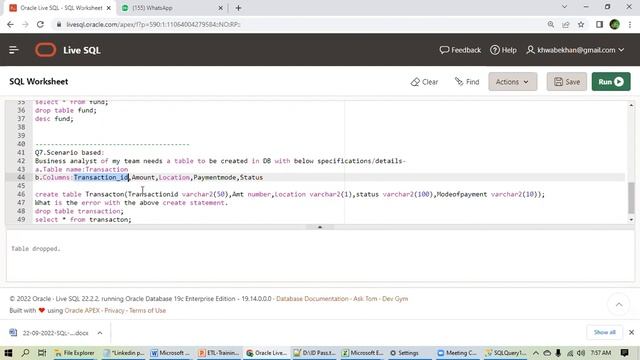Open the Windows Start menu
This screenshot has height=360, width=640.
tap(8, 353)
